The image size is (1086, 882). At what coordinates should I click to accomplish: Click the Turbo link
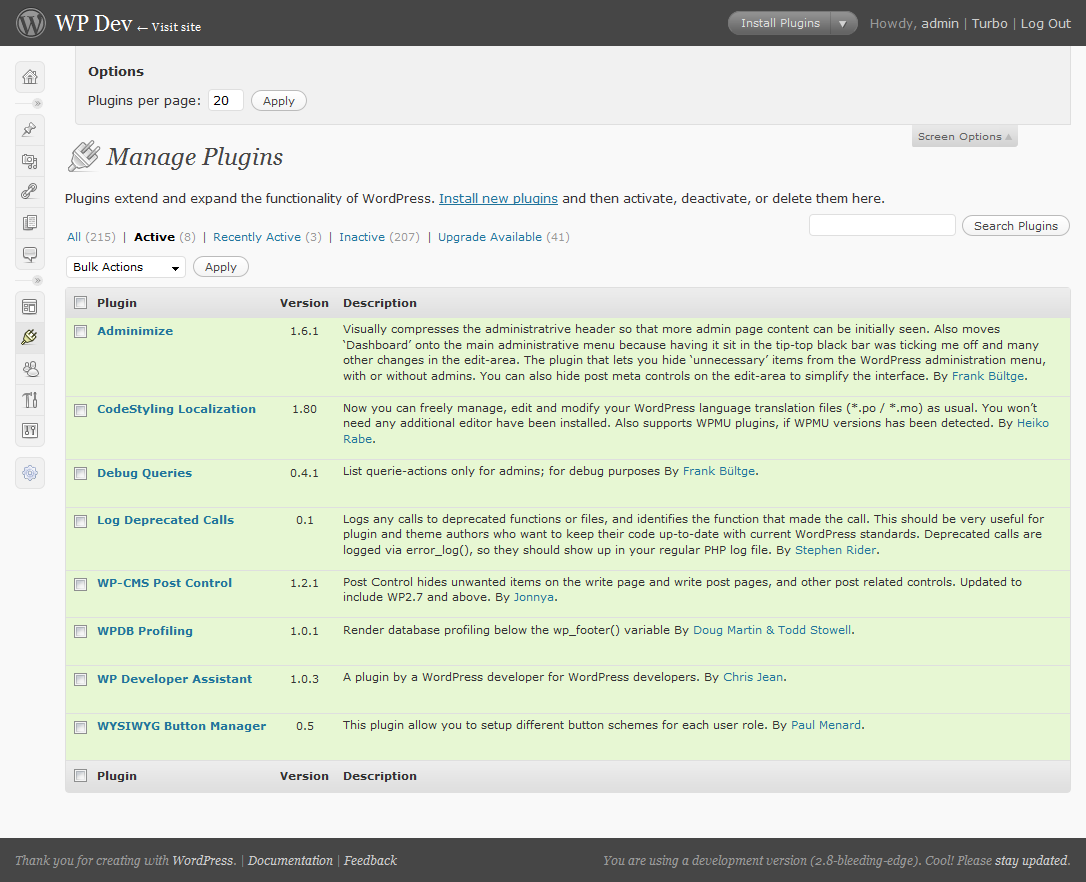[x=989, y=24]
